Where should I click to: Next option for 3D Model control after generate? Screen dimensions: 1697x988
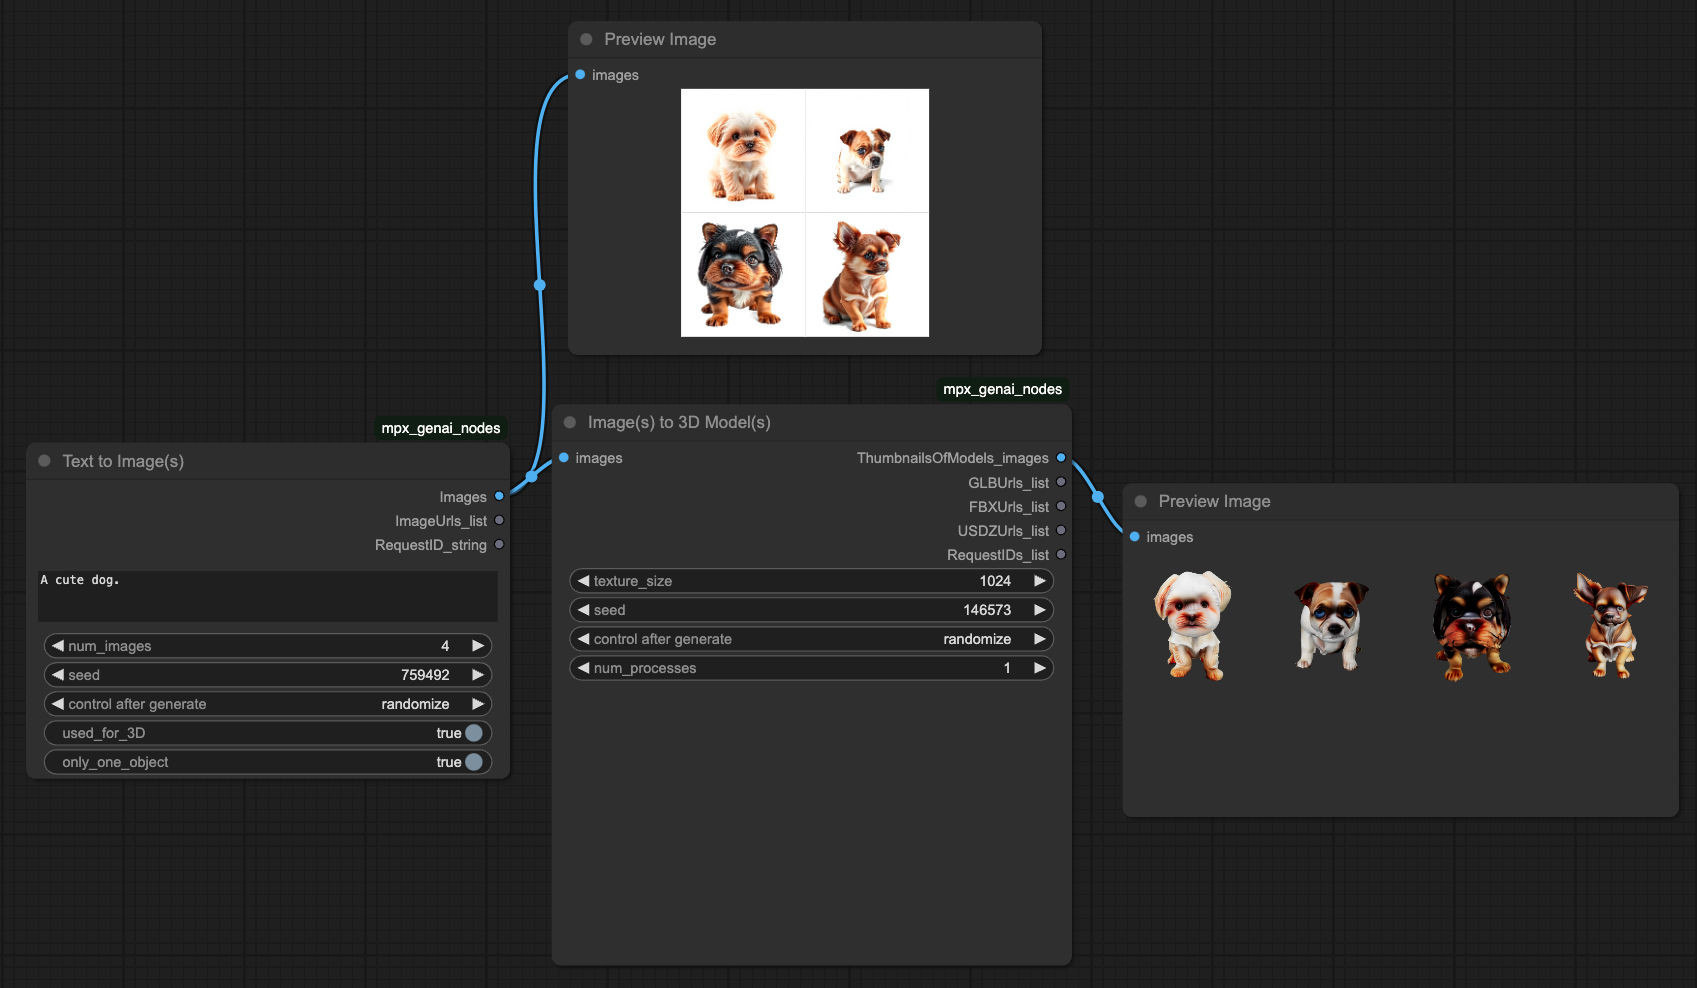click(x=1040, y=639)
